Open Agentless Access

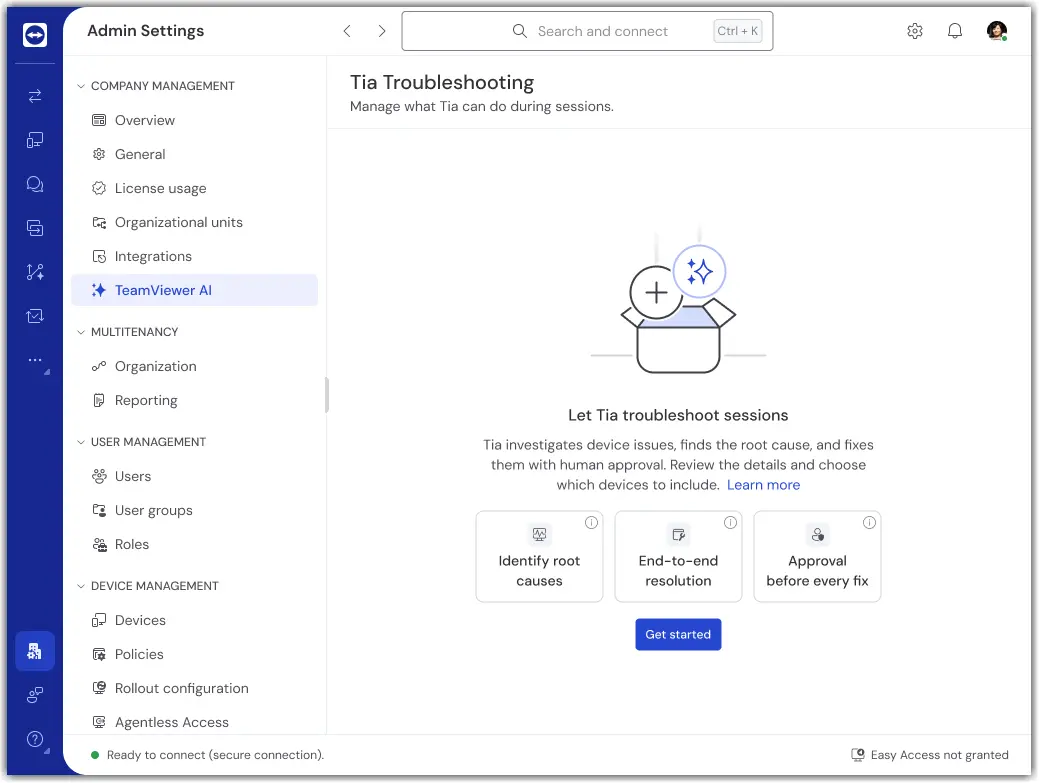pos(194,722)
